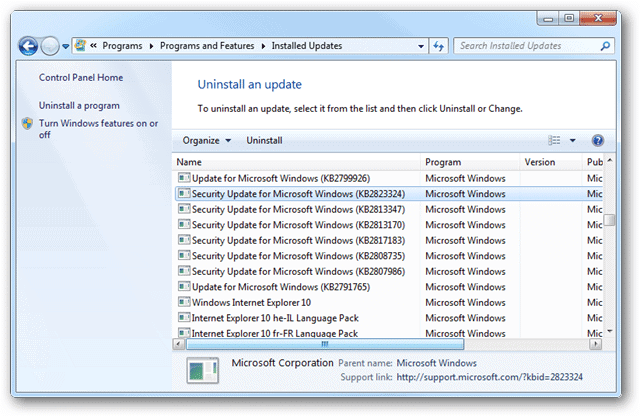Click the change view icon
Viewport: 640px width, 416px height.
554,140
